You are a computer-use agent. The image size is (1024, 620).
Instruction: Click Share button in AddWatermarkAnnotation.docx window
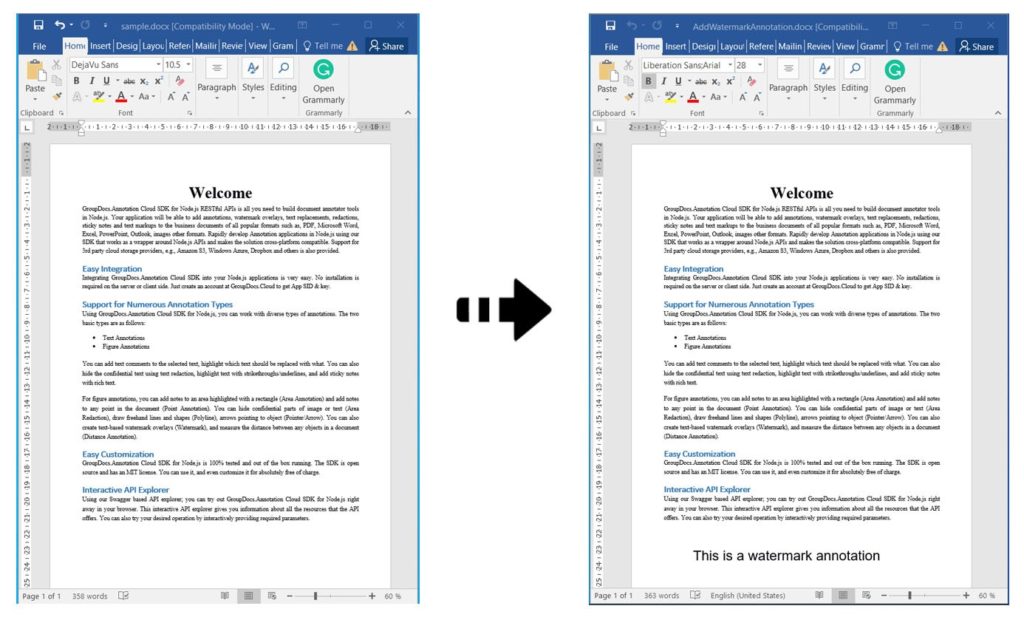pyautogui.click(x=975, y=46)
